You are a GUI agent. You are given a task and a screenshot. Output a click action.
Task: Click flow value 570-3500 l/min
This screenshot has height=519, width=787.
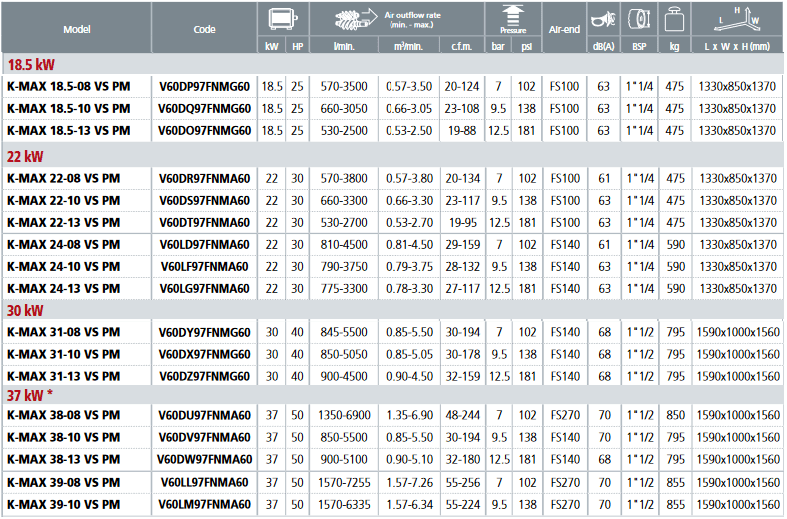(x=344, y=86)
